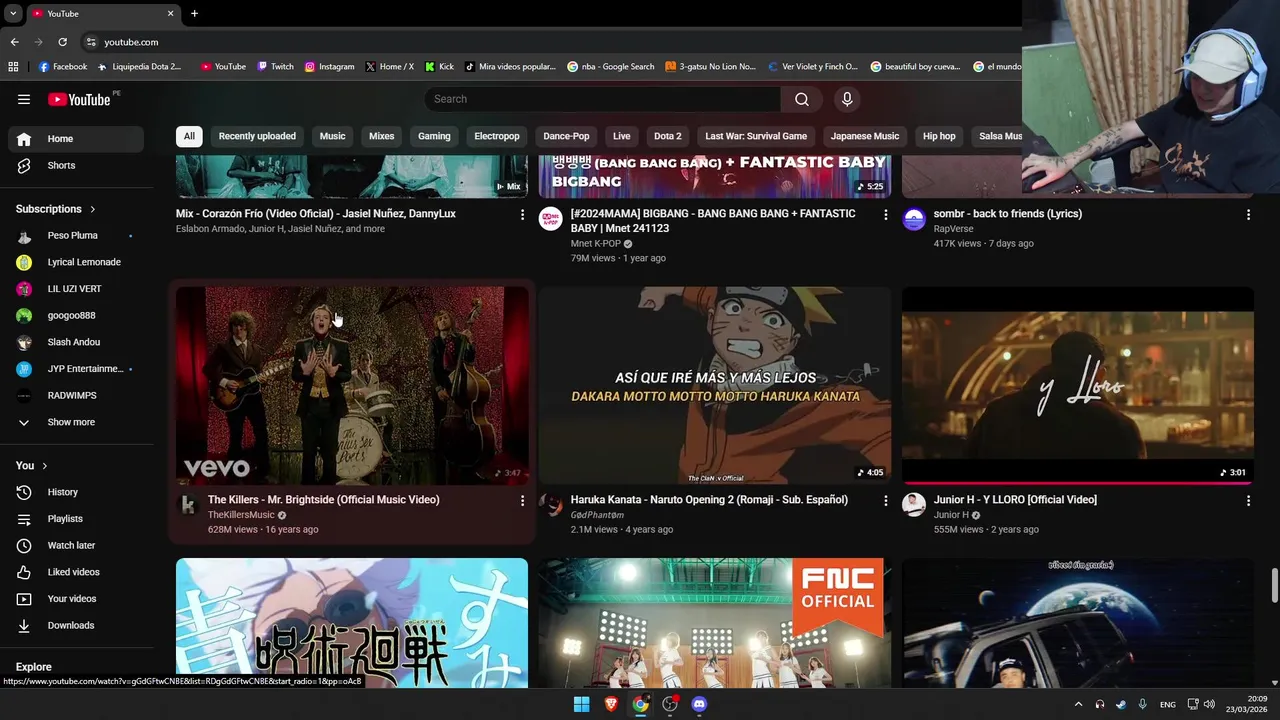Open the YouTube hamburger guide menu

click(24, 99)
